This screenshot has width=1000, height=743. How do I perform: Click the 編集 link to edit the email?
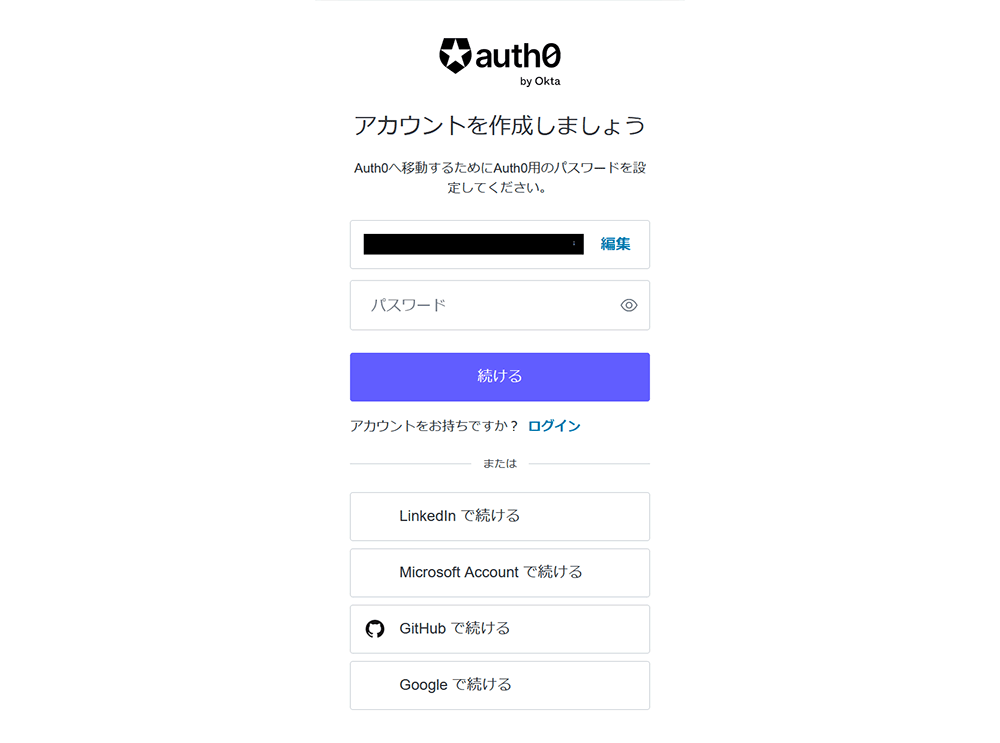615,244
